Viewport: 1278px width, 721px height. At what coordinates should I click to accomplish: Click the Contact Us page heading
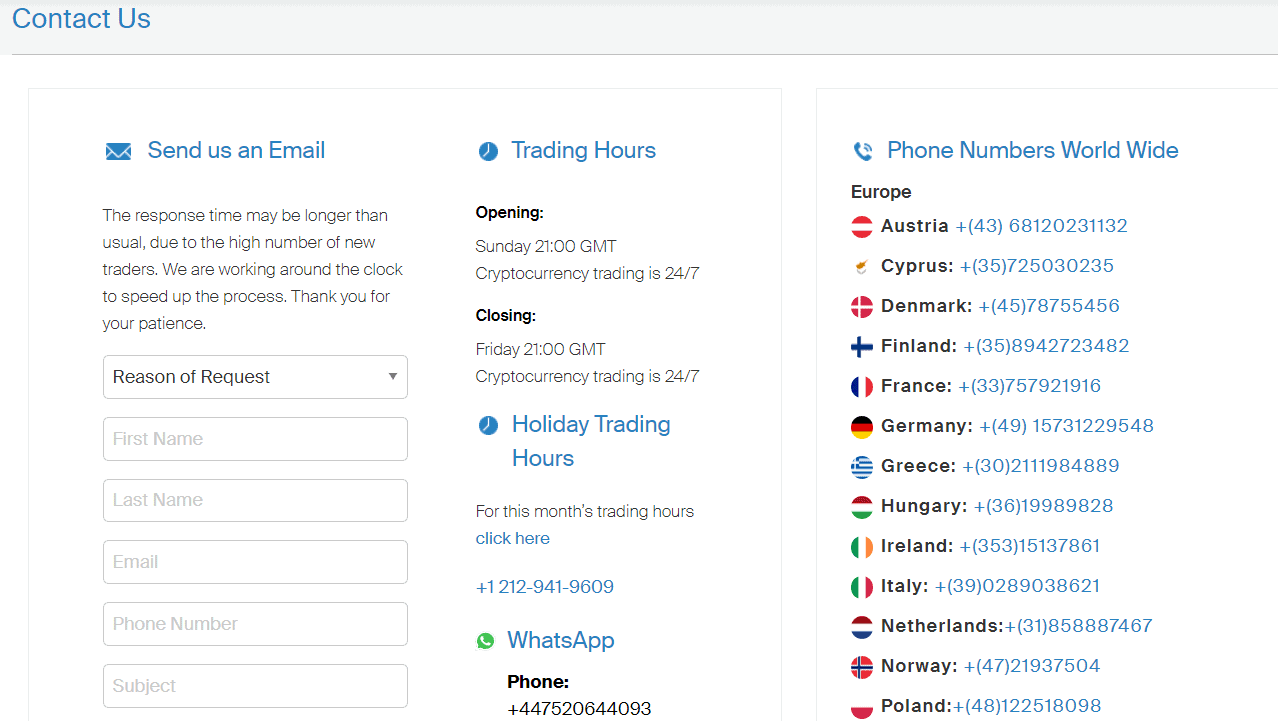[81, 19]
